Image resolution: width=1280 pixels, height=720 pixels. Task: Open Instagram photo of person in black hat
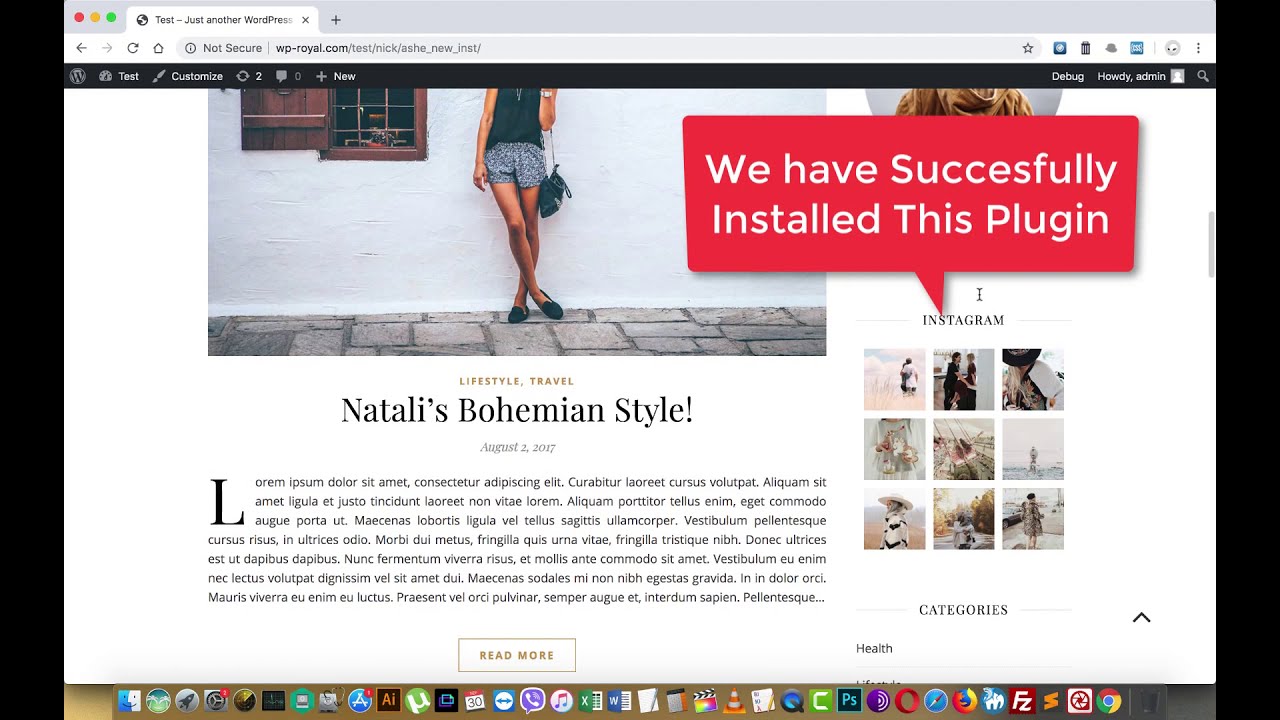point(1033,379)
